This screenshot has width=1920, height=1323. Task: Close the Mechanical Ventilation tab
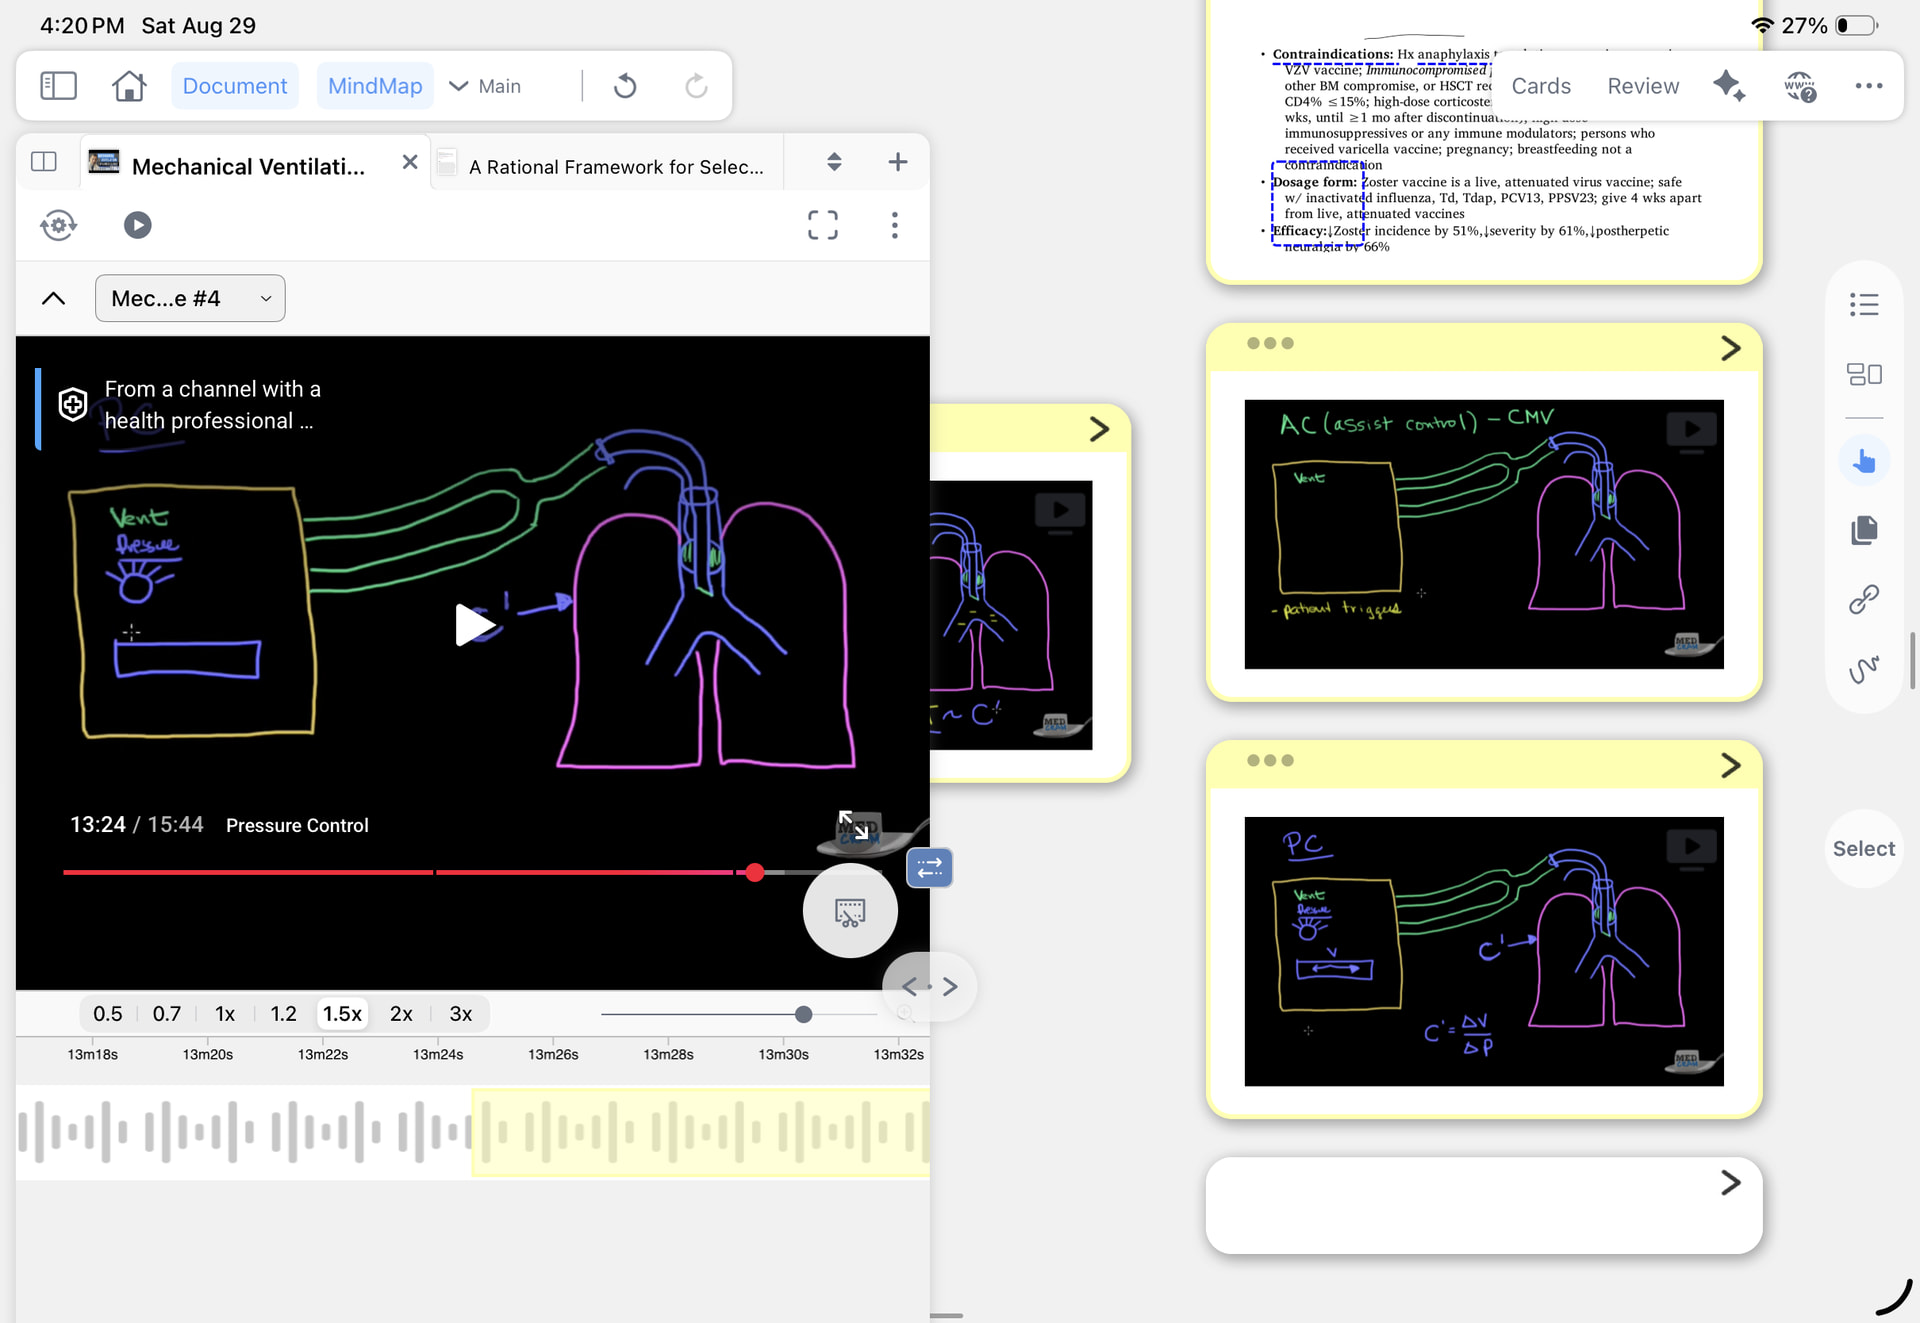coord(410,162)
